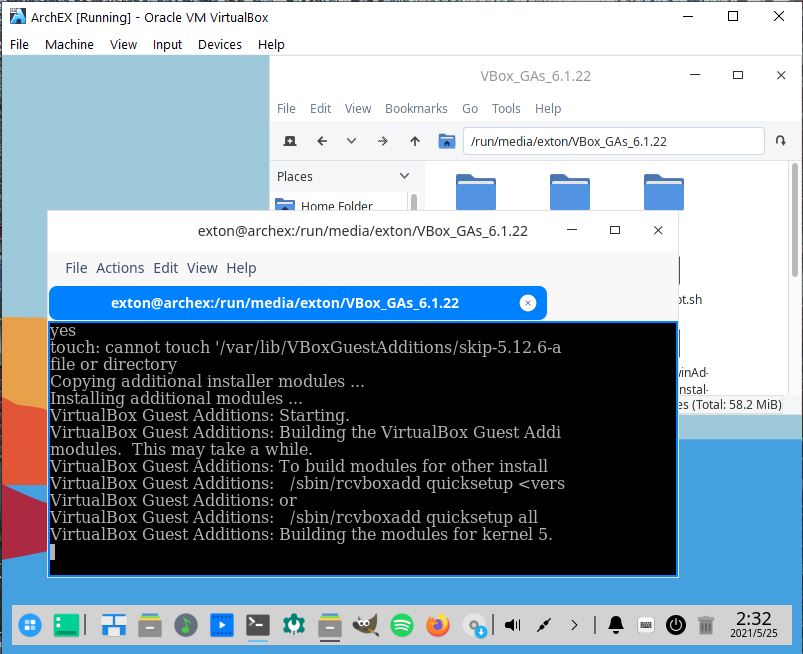This screenshot has height=654, width=803.
Task: Open the file manager Edit menu
Action: click(x=321, y=109)
